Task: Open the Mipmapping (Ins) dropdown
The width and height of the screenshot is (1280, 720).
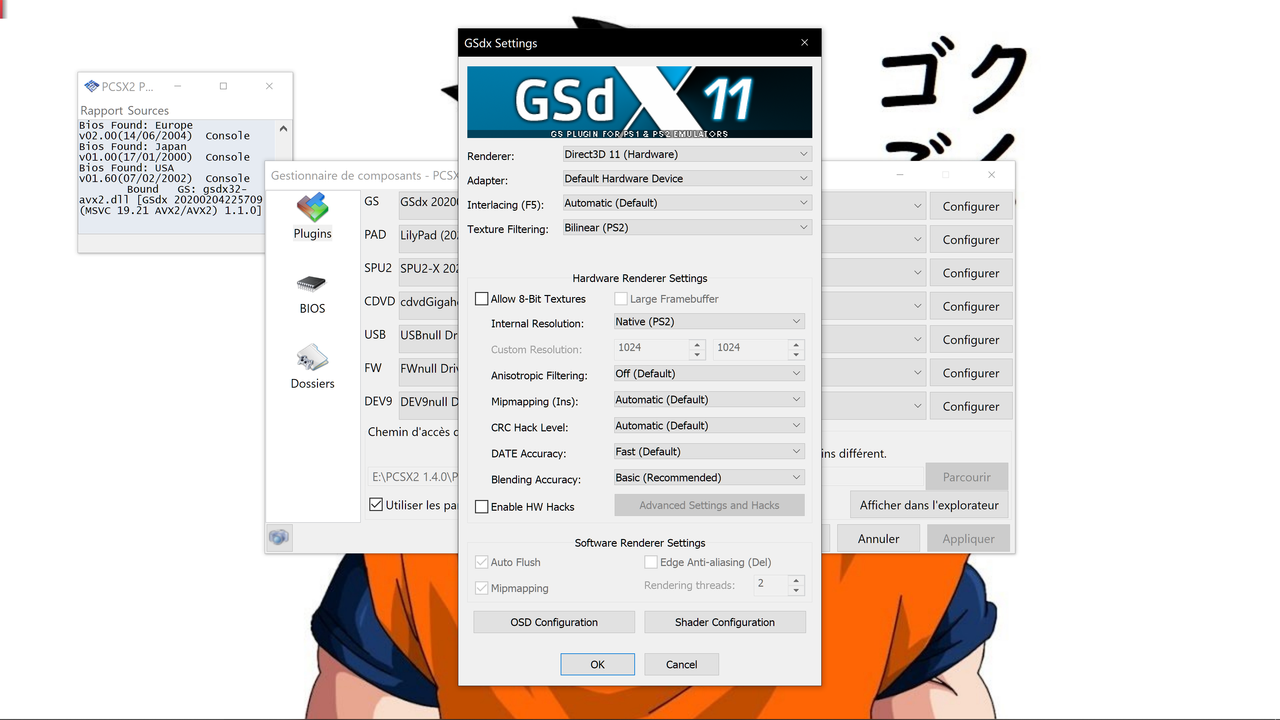Action: (709, 400)
